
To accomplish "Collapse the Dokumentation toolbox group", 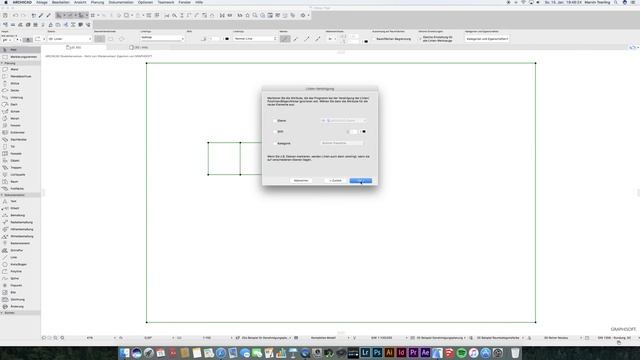I will point(2,195).
